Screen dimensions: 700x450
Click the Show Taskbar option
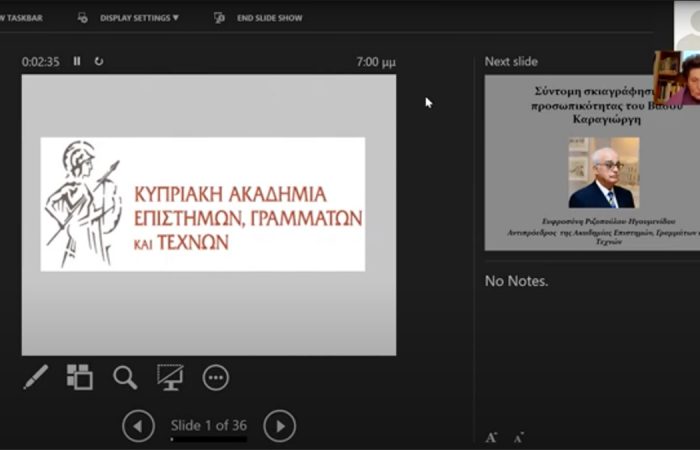point(21,17)
